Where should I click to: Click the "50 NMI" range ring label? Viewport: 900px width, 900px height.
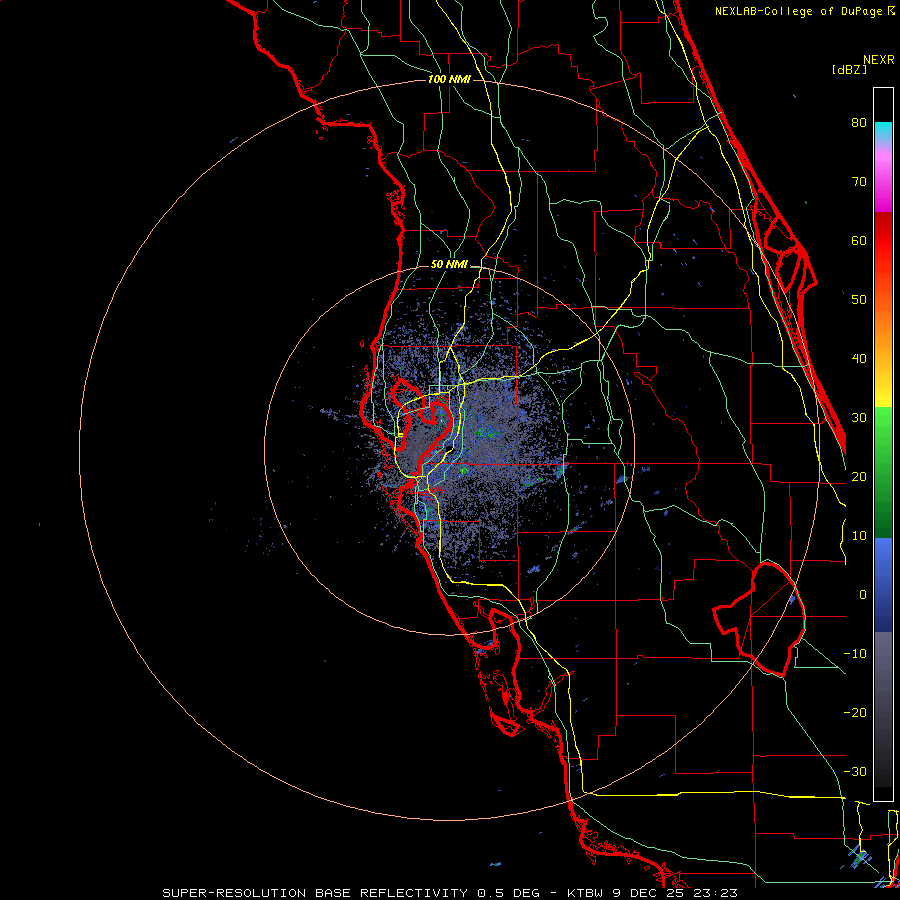click(x=449, y=265)
